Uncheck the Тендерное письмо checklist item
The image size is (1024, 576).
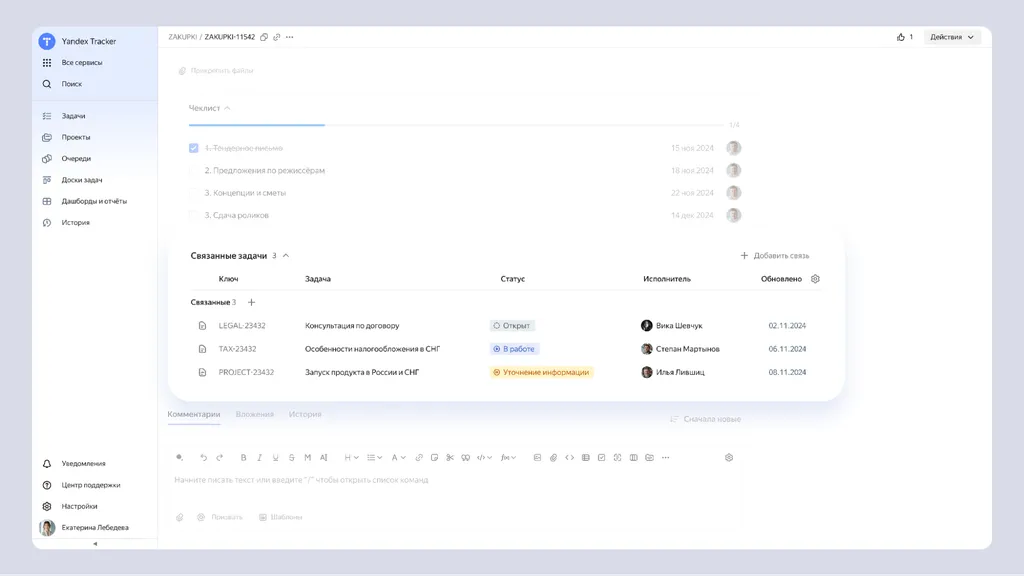194,148
